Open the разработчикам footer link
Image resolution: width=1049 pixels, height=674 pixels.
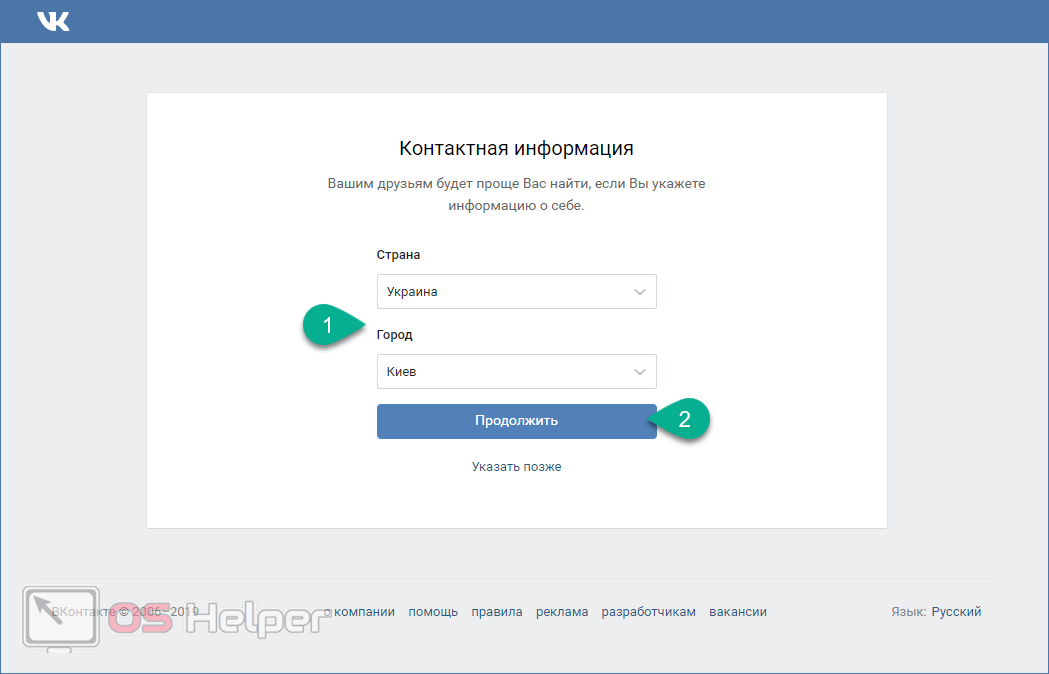point(648,612)
